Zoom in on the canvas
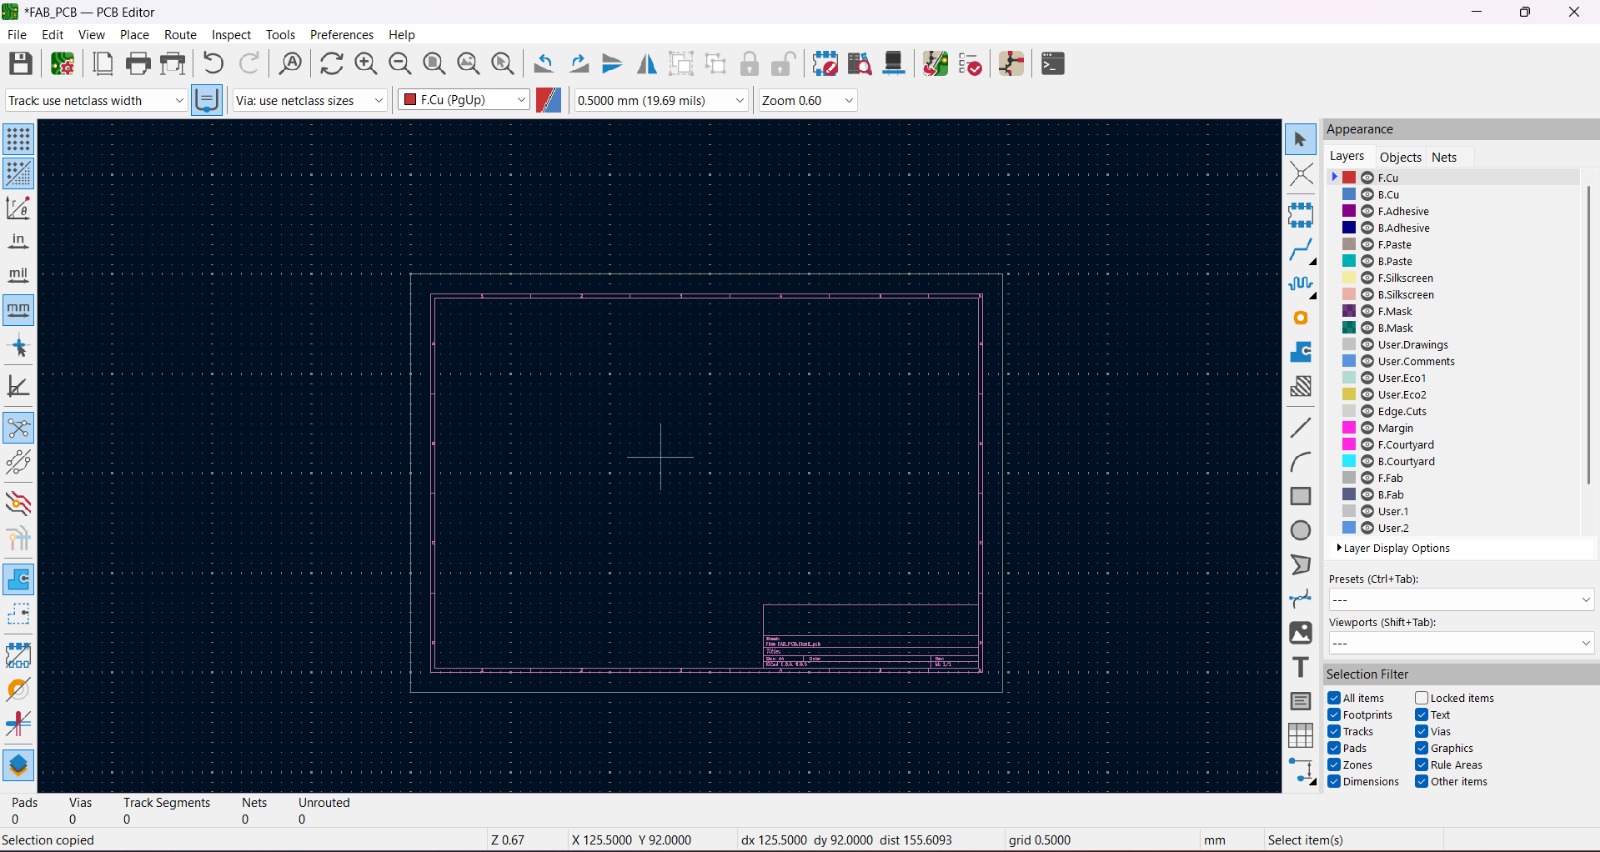 click(x=366, y=64)
